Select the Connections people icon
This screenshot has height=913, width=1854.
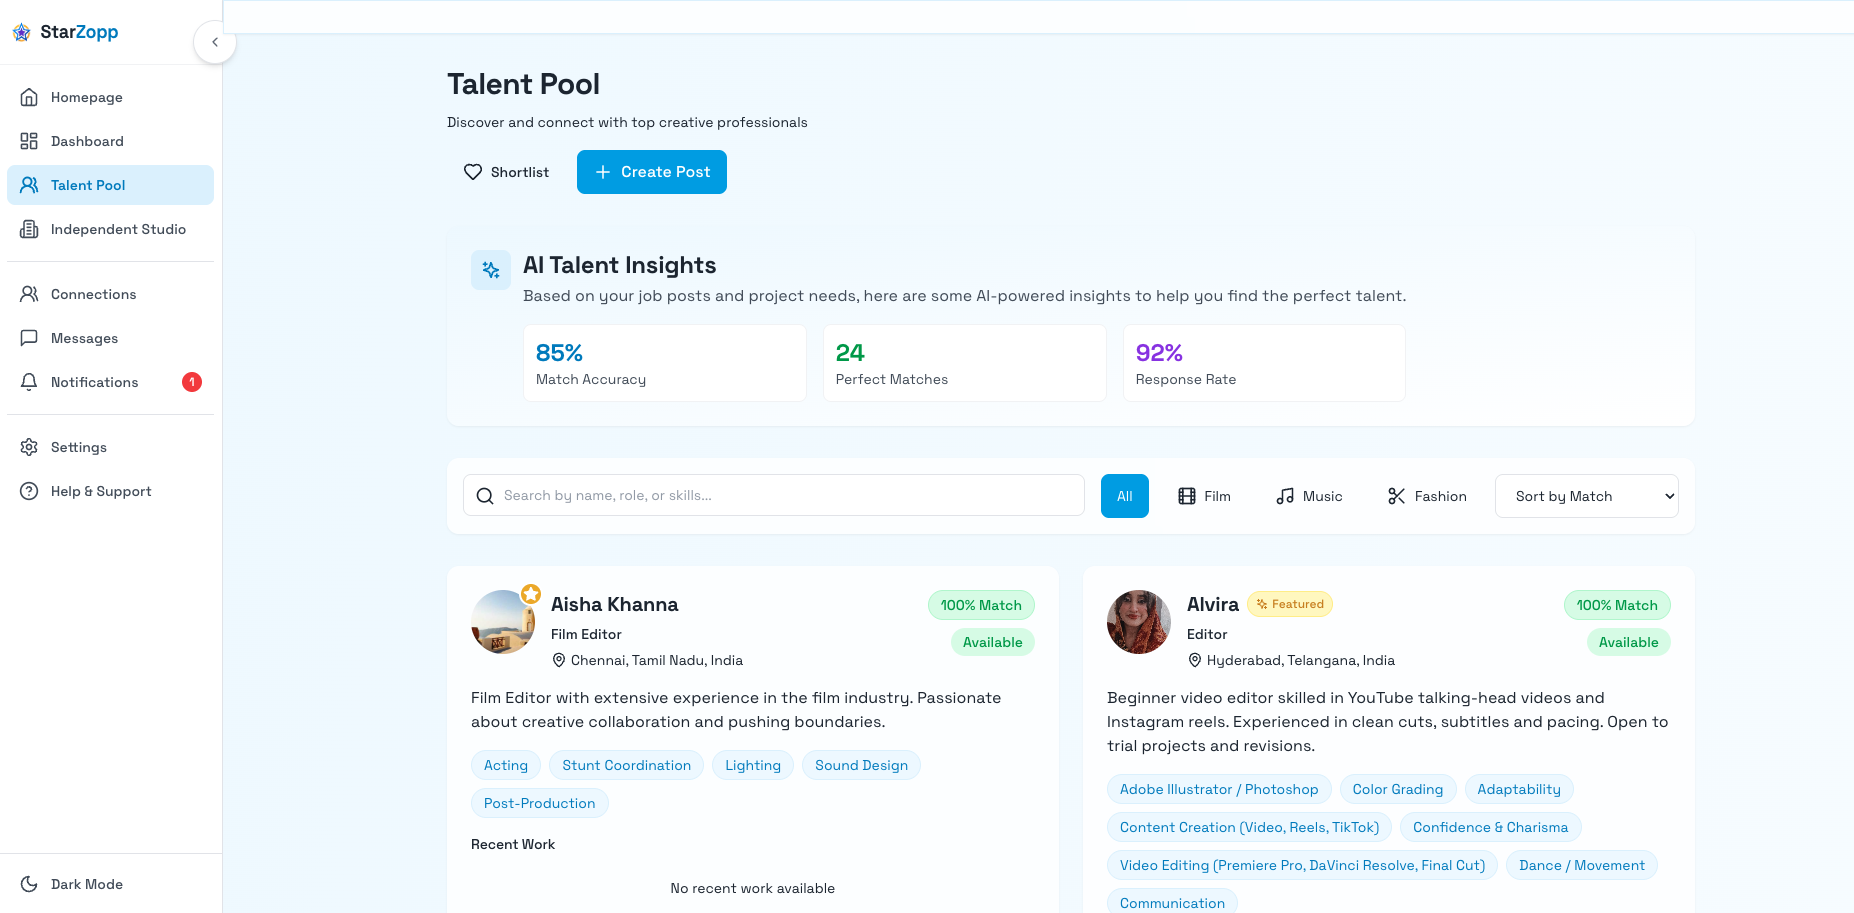pyautogui.click(x=29, y=293)
